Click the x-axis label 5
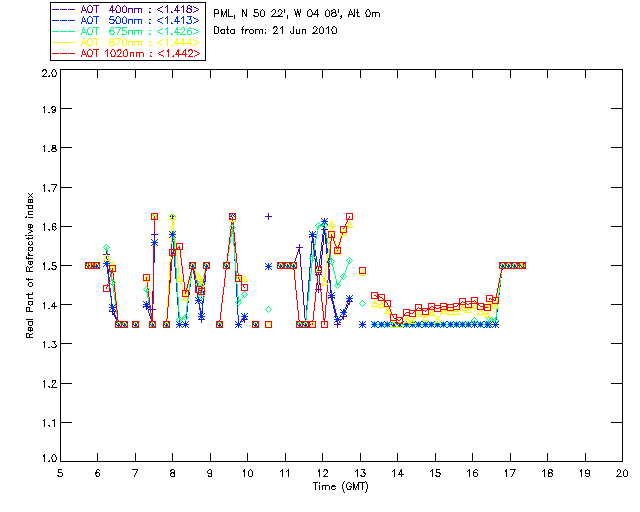 click(x=60, y=473)
